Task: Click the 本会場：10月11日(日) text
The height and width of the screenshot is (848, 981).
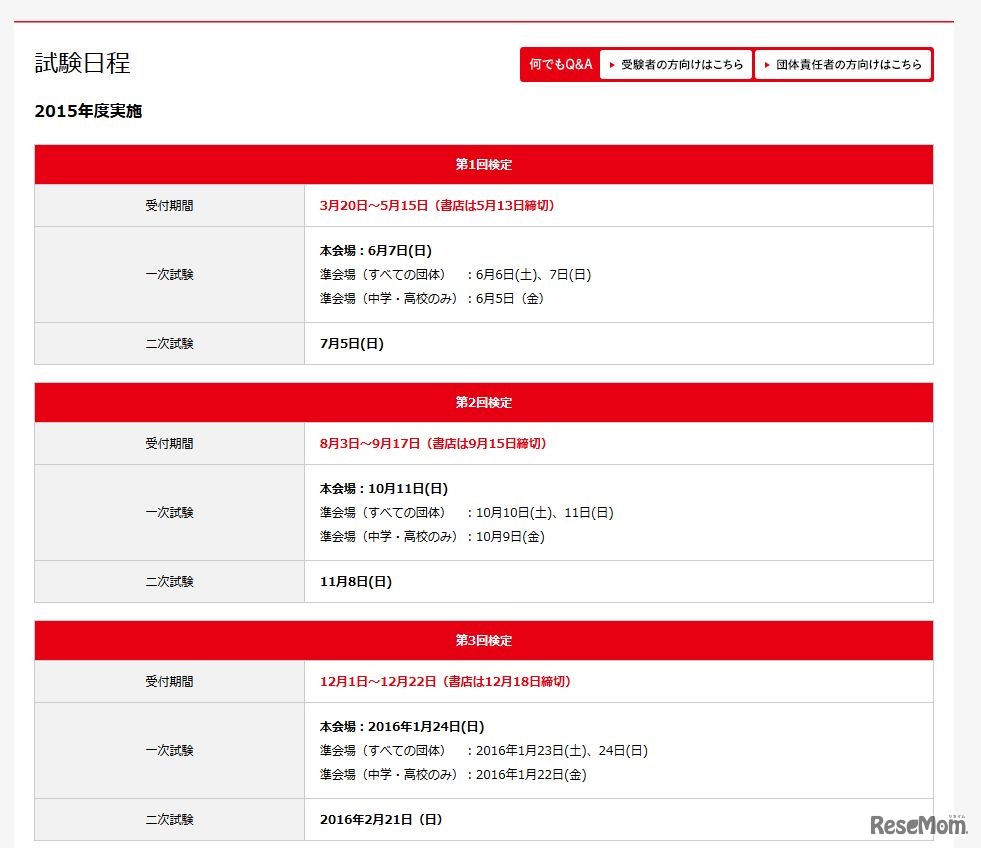Action: [x=384, y=488]
